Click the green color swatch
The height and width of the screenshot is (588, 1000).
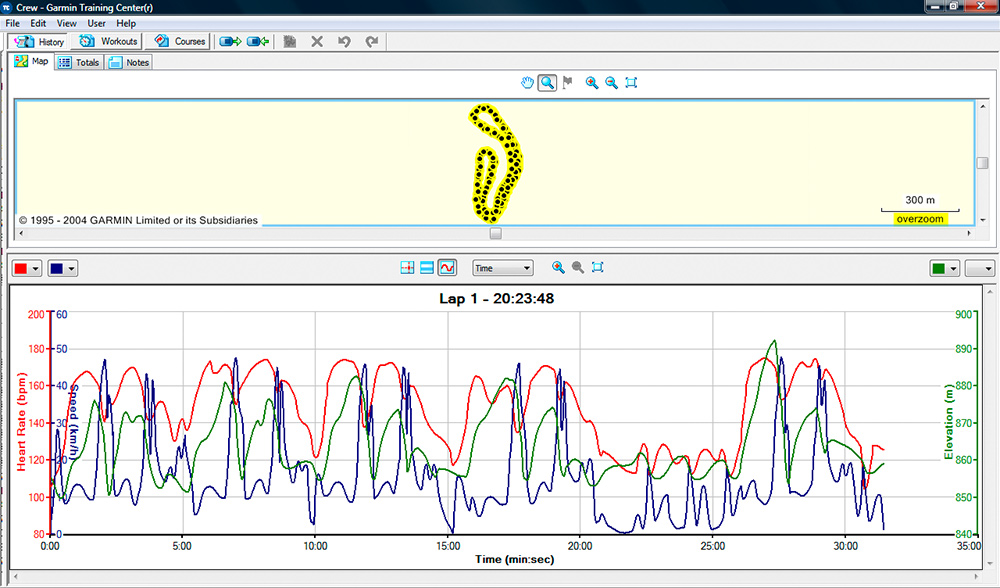click(x=938, y=268)
